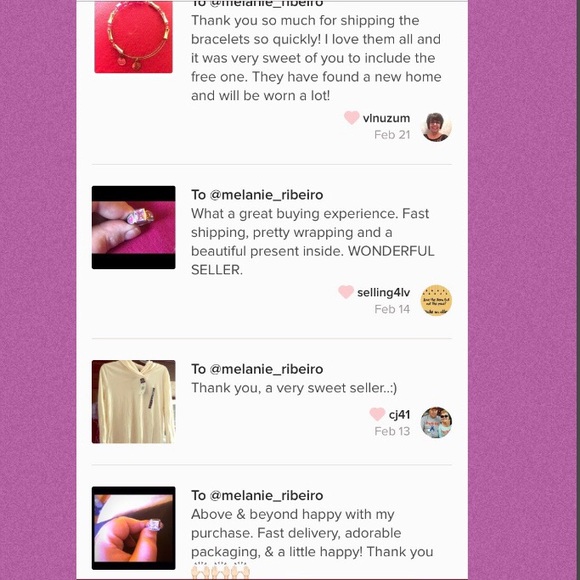Open the ring held in fingers thumbnail

(134, 528)
